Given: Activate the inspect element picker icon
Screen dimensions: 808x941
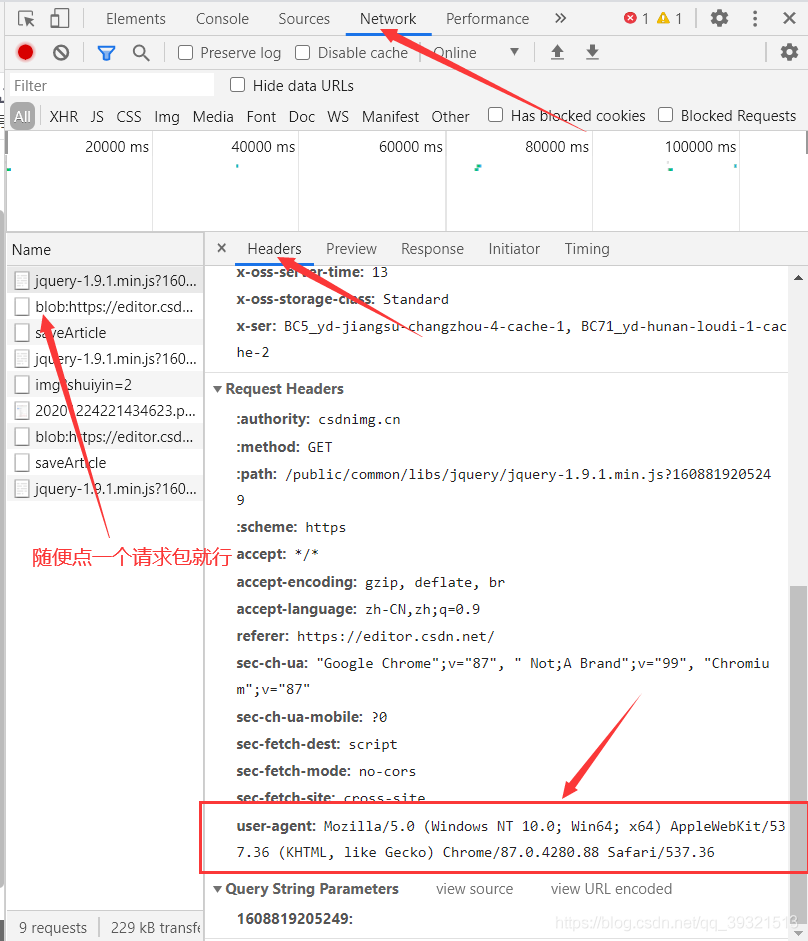Looking at the screenshot, I should pos(26,19).
